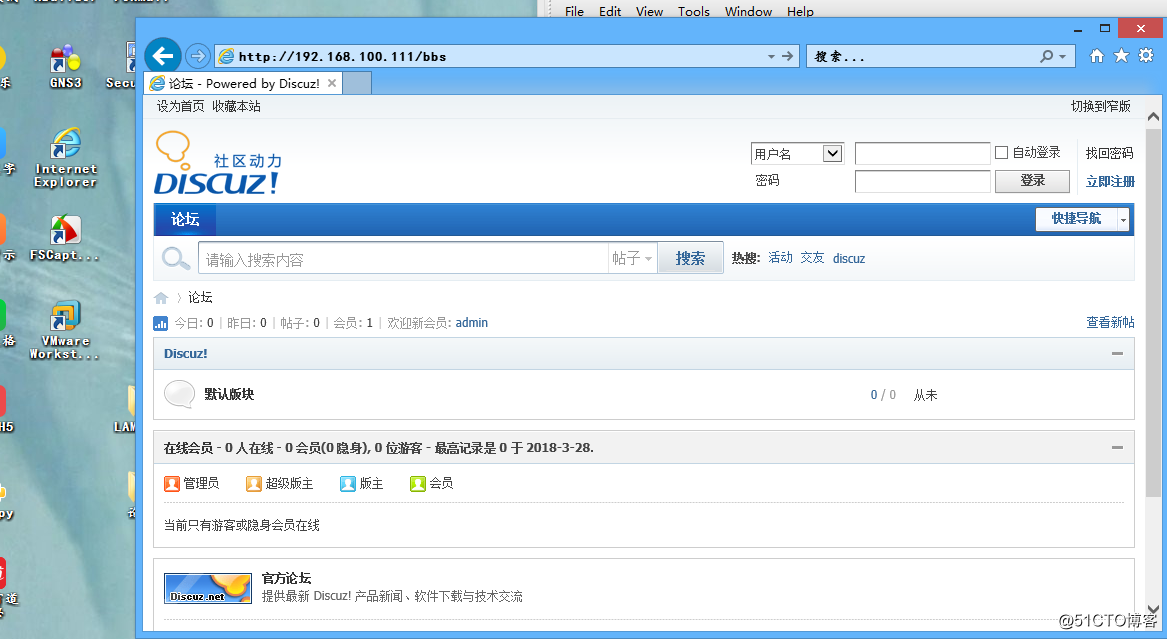This screenshot has width=1167, height=639.
Task: Click the IE forward arrow button
Action: coord(197,56)
